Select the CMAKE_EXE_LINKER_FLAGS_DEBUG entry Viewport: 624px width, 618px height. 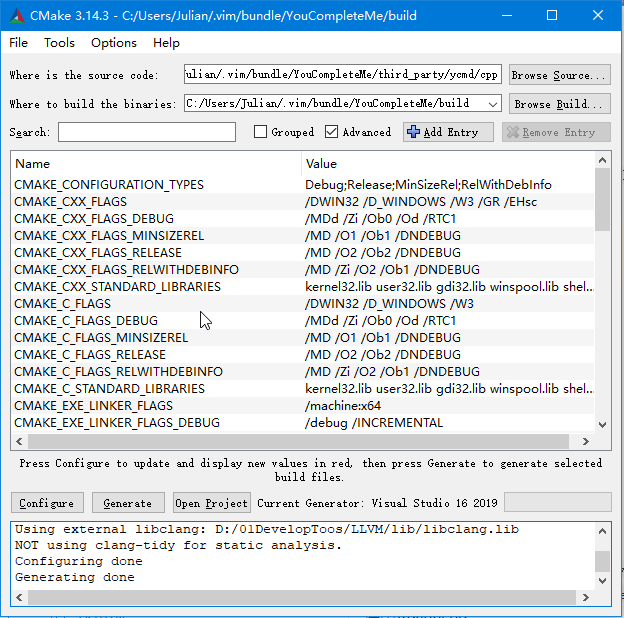tap(117, 423)
